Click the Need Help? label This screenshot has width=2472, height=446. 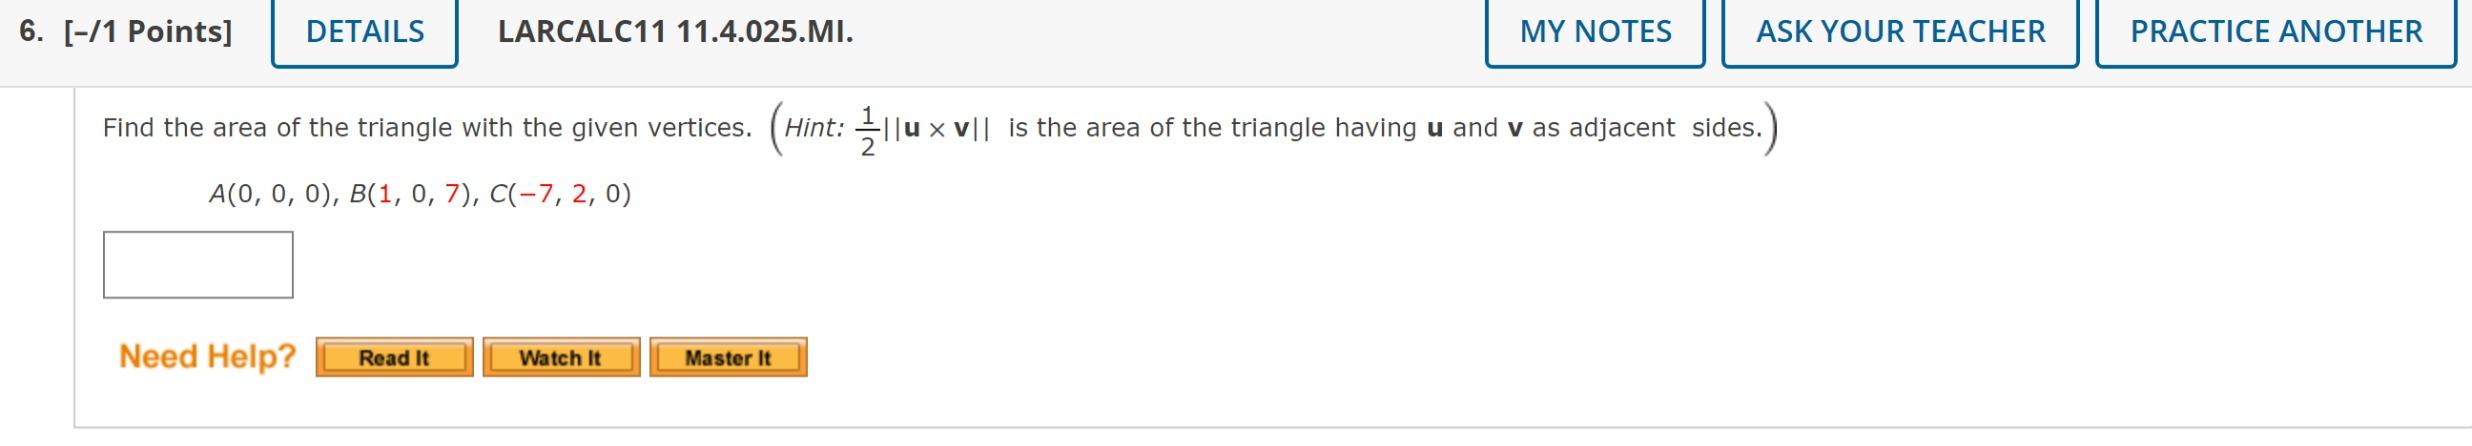coord(208,356)
